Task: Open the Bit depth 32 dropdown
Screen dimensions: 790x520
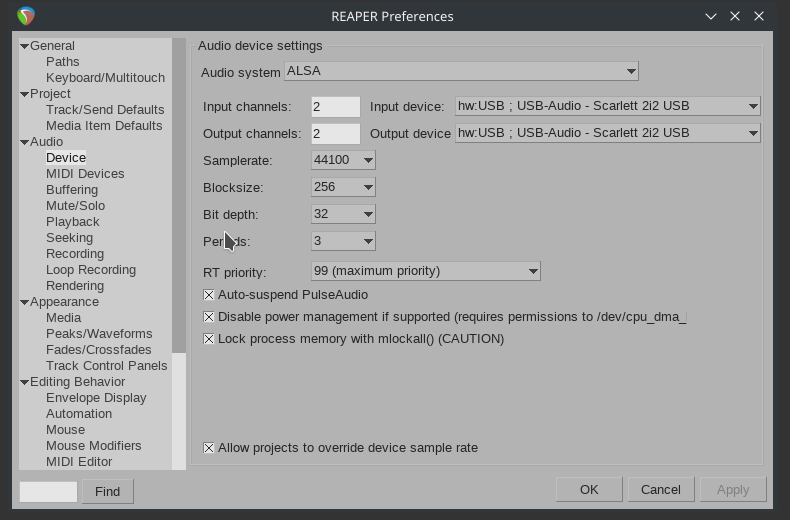Action: [x=343, y=214]
